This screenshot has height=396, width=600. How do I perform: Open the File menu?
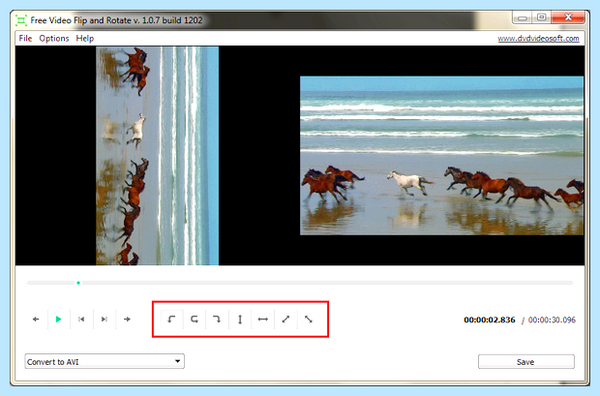click(x=26, y=38)
